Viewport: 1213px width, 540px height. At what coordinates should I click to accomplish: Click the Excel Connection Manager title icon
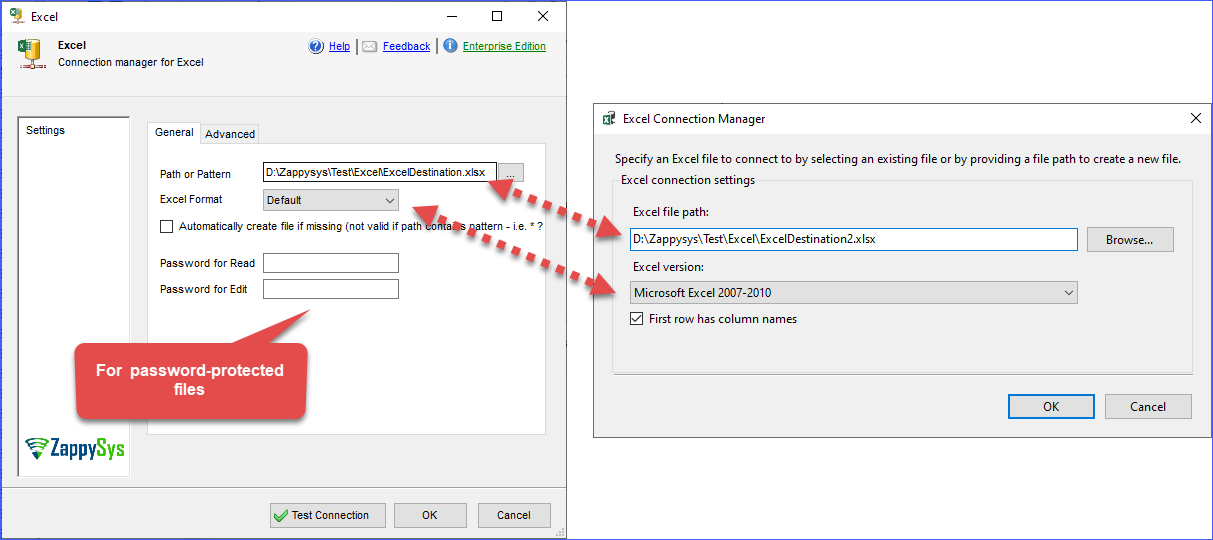click(608, 119)
